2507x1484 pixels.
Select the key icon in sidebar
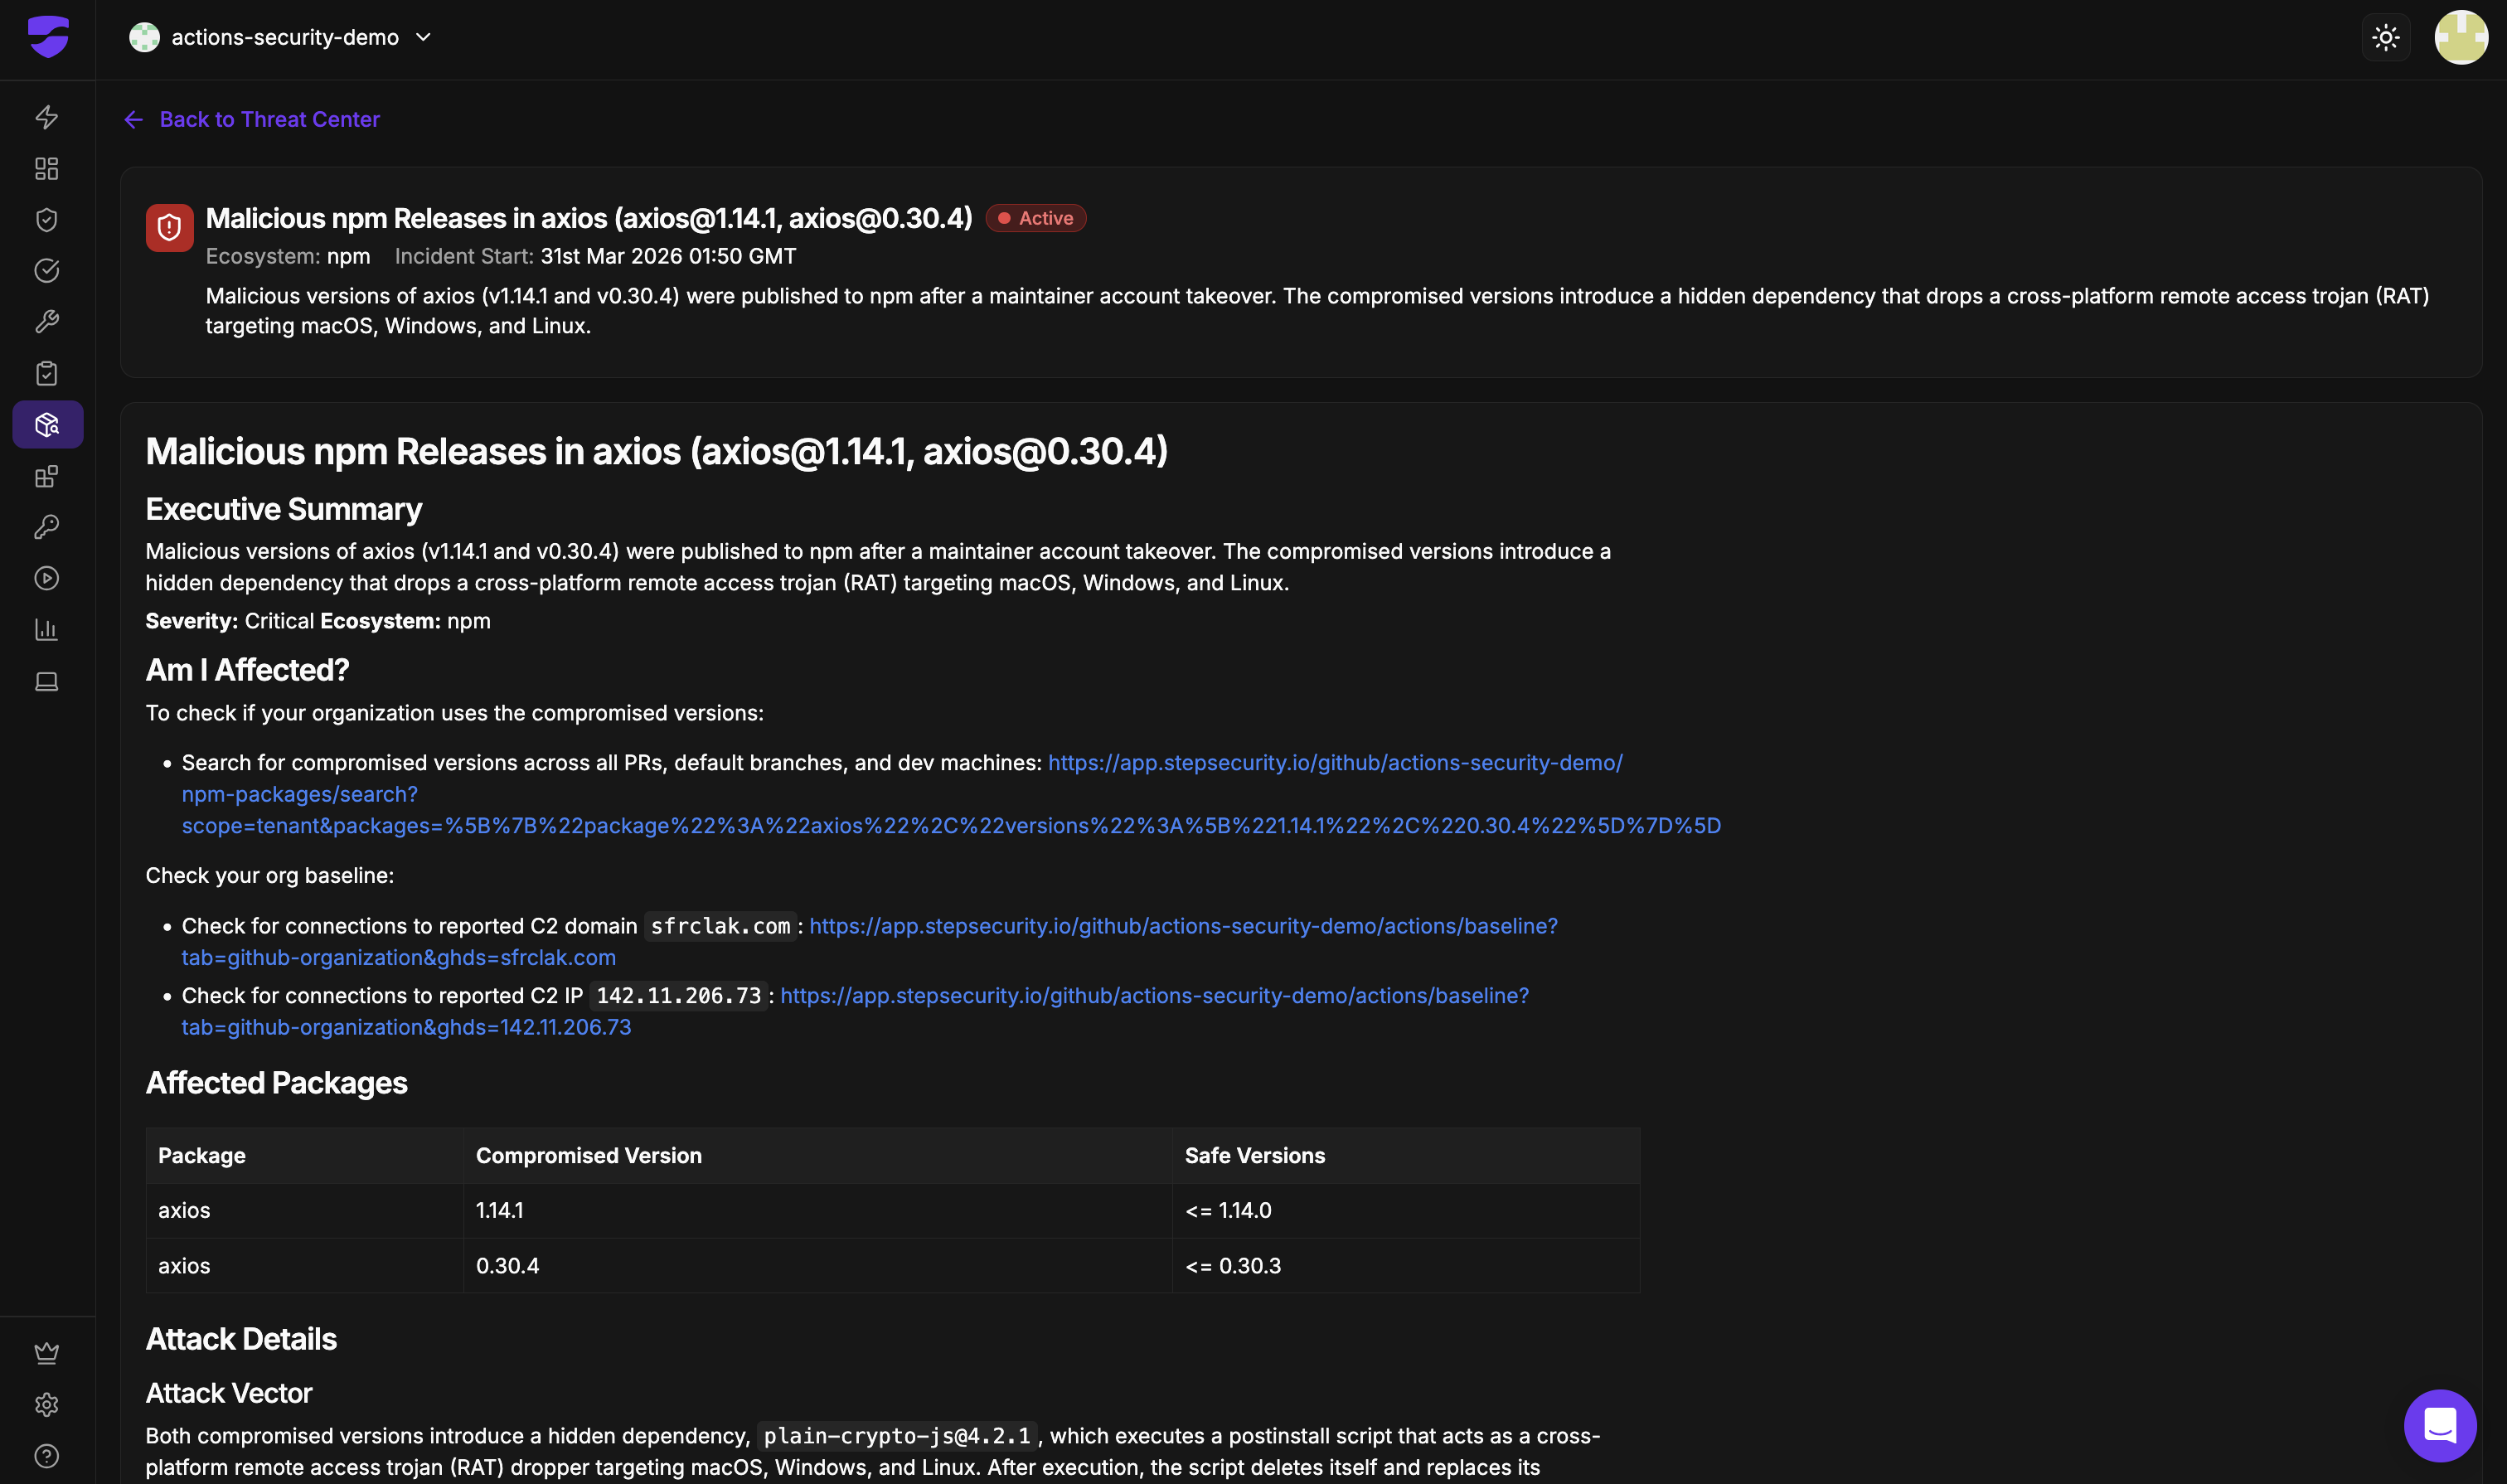[x=46, y=527]
